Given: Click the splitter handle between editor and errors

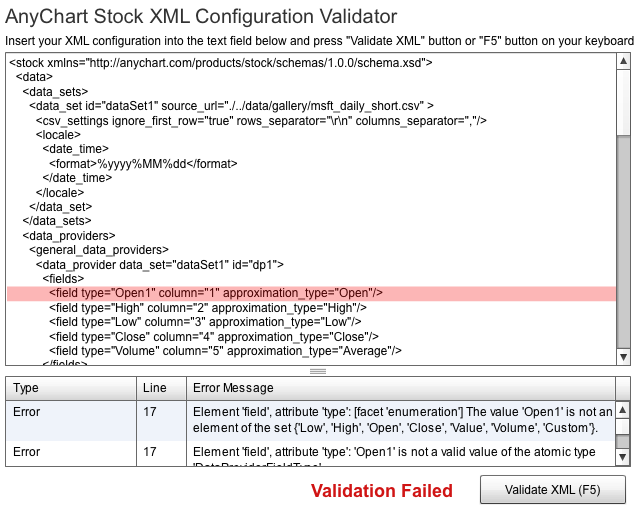Looking at the screenshot, I should point(318,371).
